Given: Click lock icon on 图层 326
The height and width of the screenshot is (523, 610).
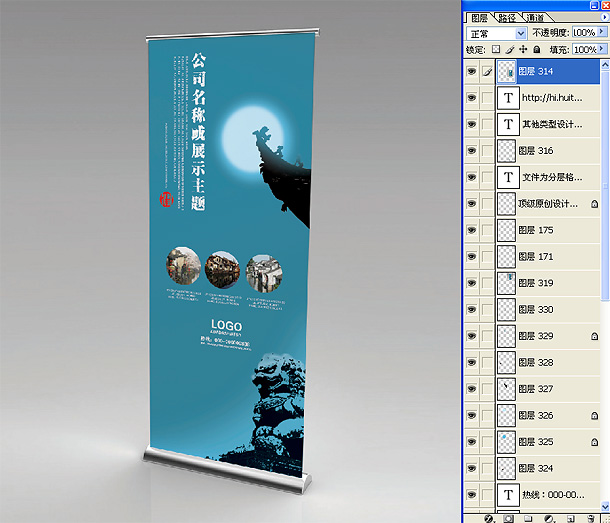Looking at the screenshot, I should click(x=594, y=416).
